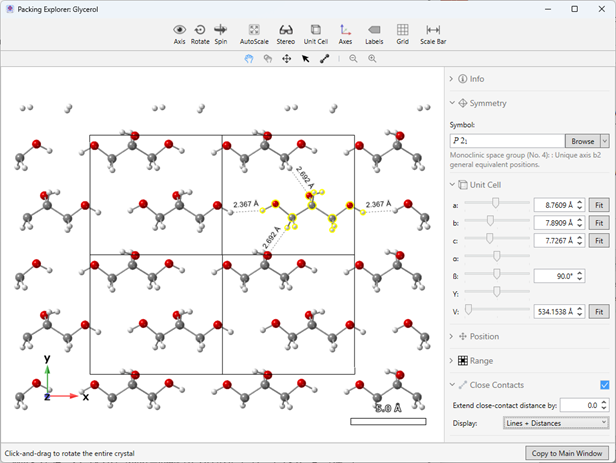
Task: Click Fit button for cell parameter a
Action: [597, 203]
